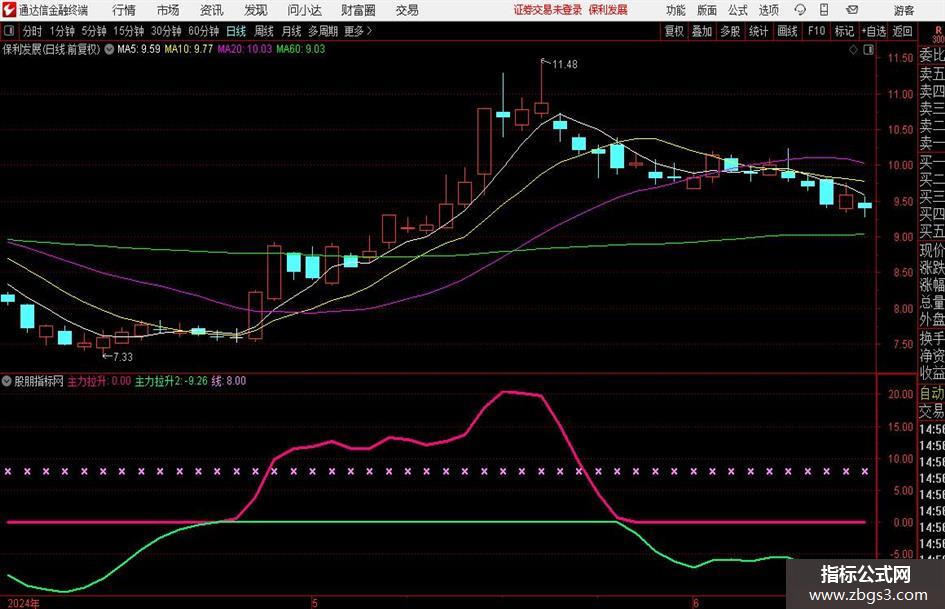The width and height of the screenshot is (945, 609).
Task: Click the 标记 mark button
Action: pyautogui.click(x=844, y=31)
